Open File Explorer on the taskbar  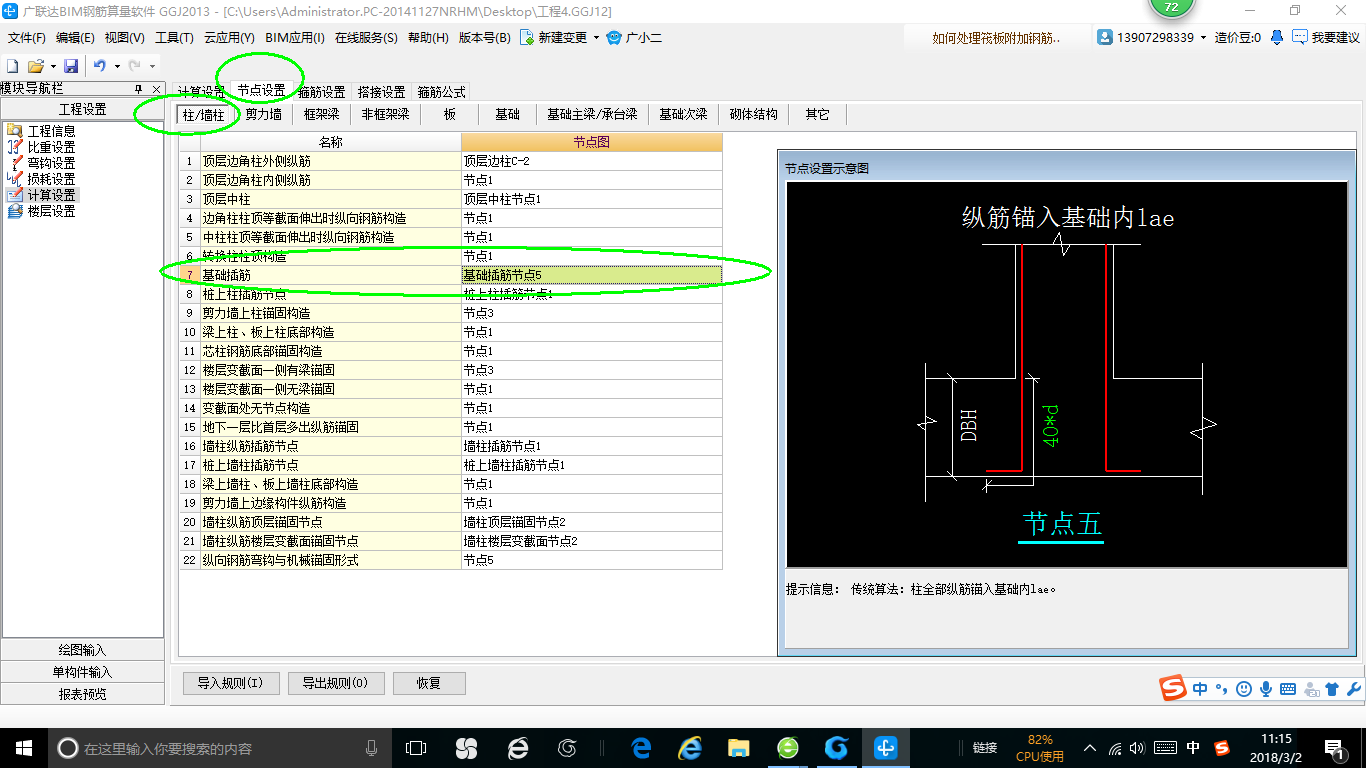pyautogui.click(x=739, y=748)
